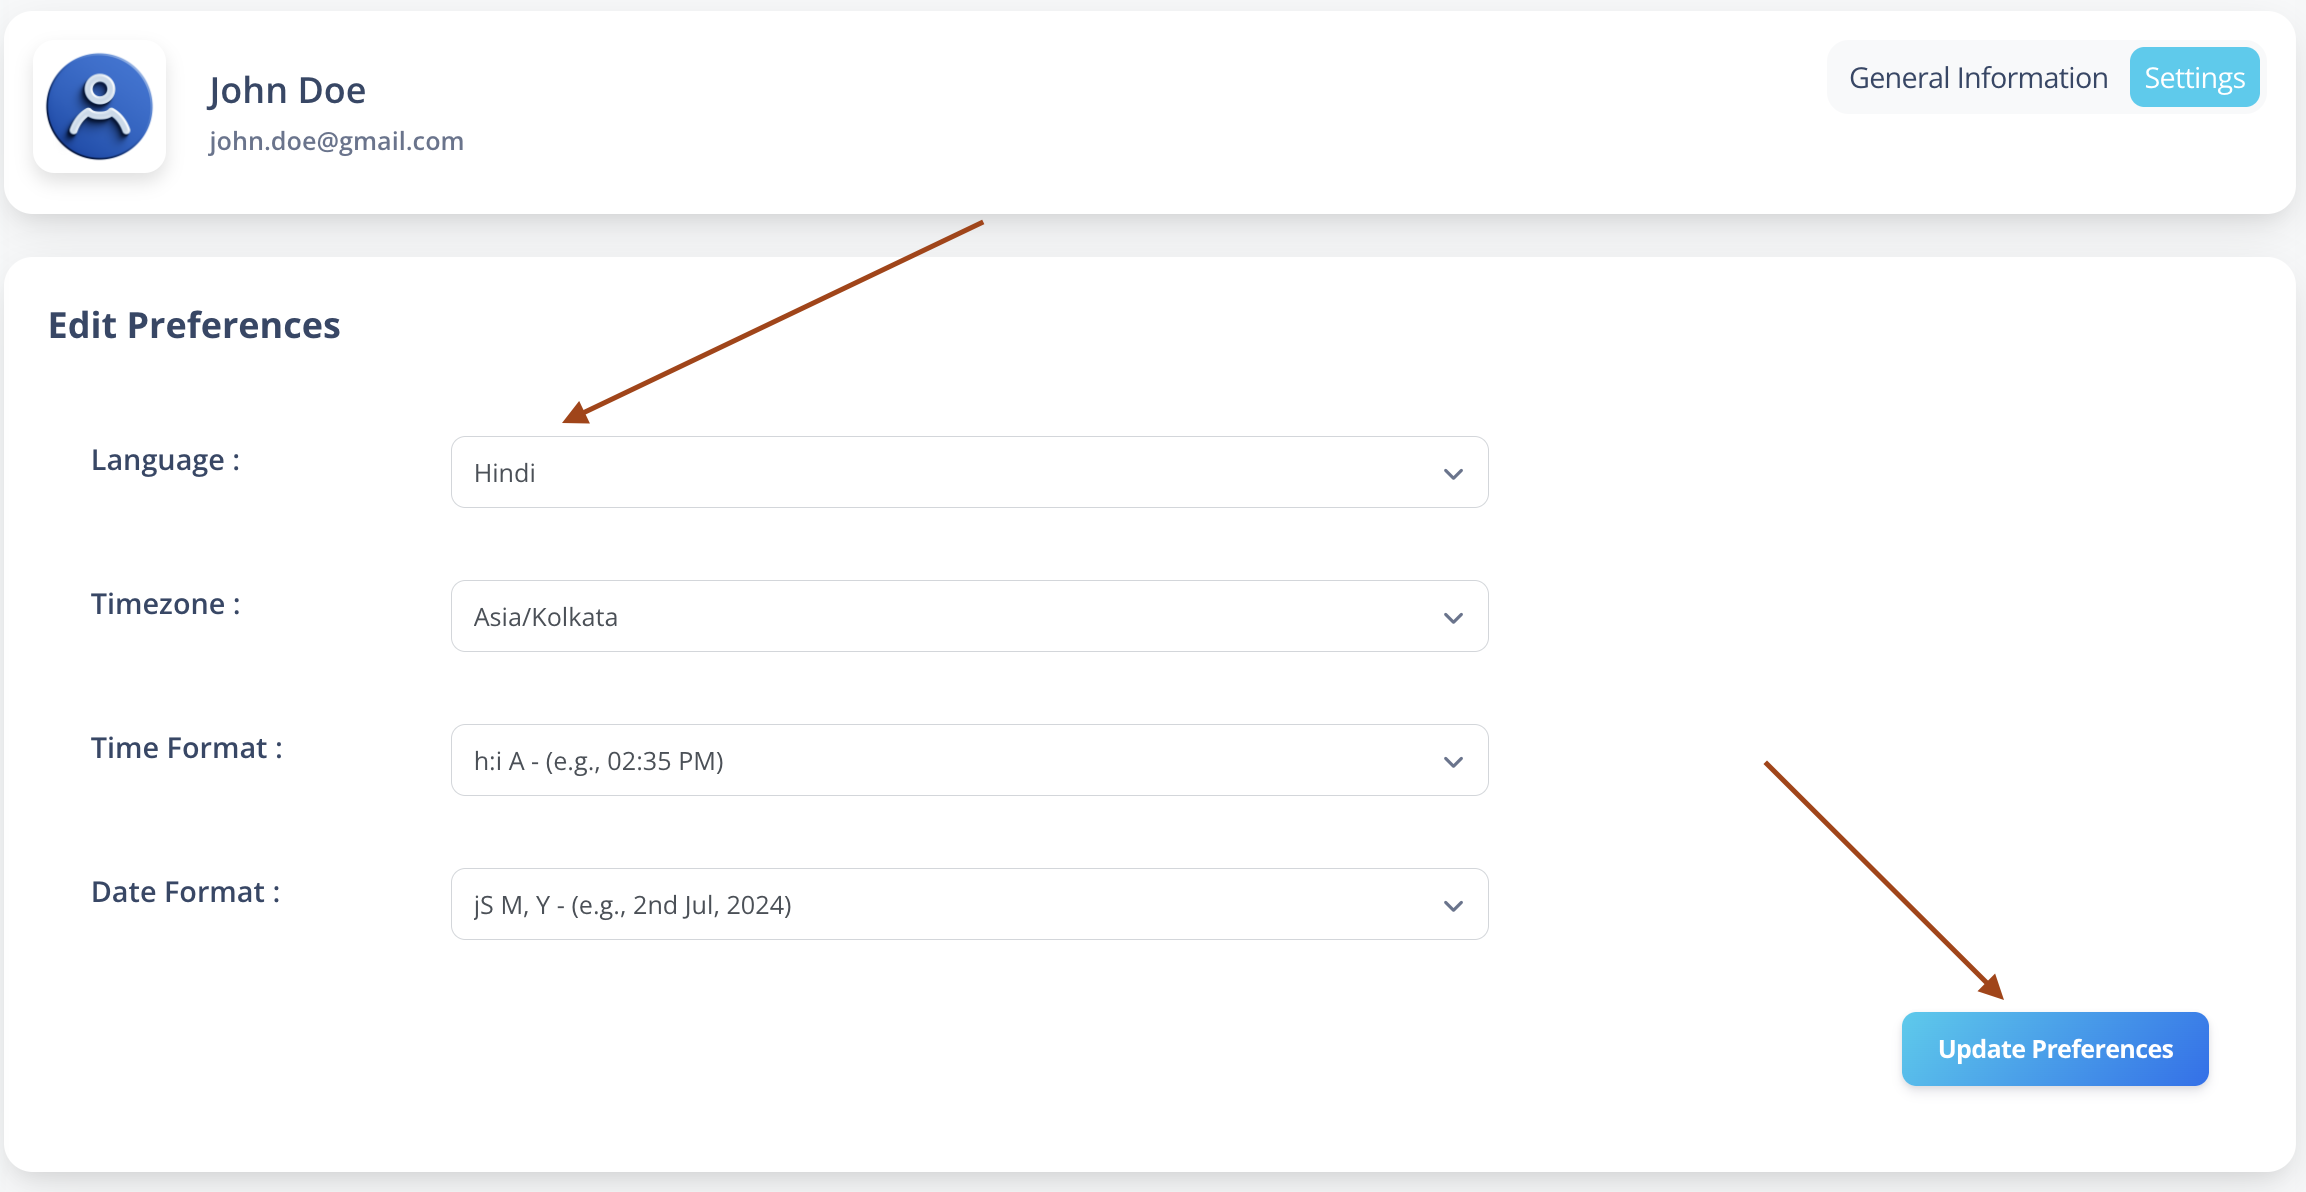
Task: Switch to the General Information tab
Action: pyautogui.click(x=1978, y=78)
